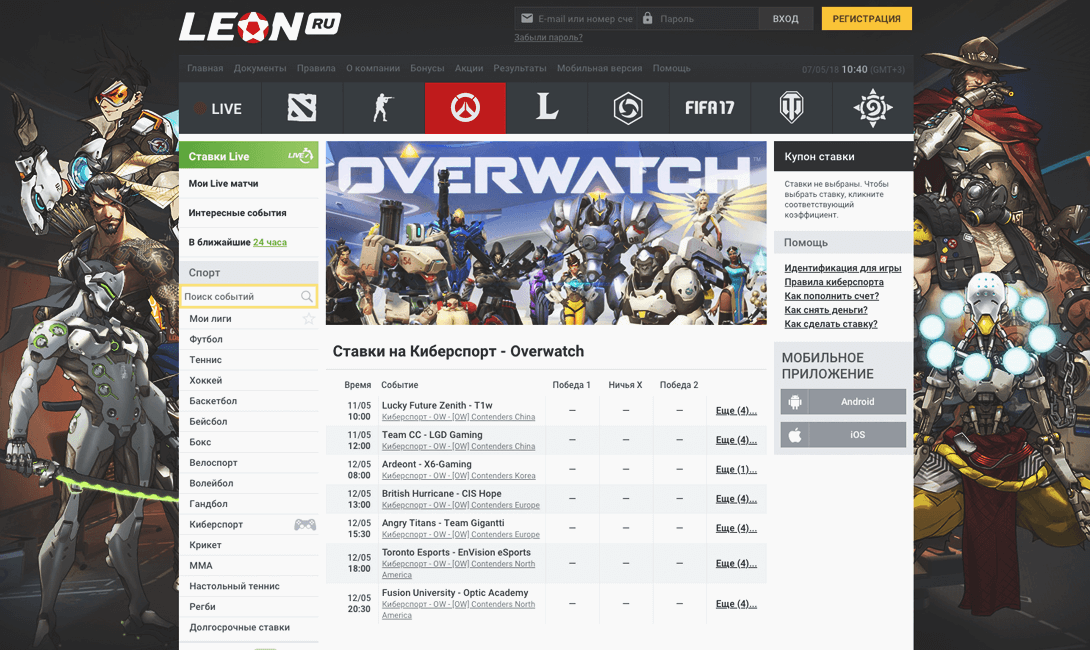Open the FIFA17 game tab
Screen dimensions: 1090x650
[710, 108]
